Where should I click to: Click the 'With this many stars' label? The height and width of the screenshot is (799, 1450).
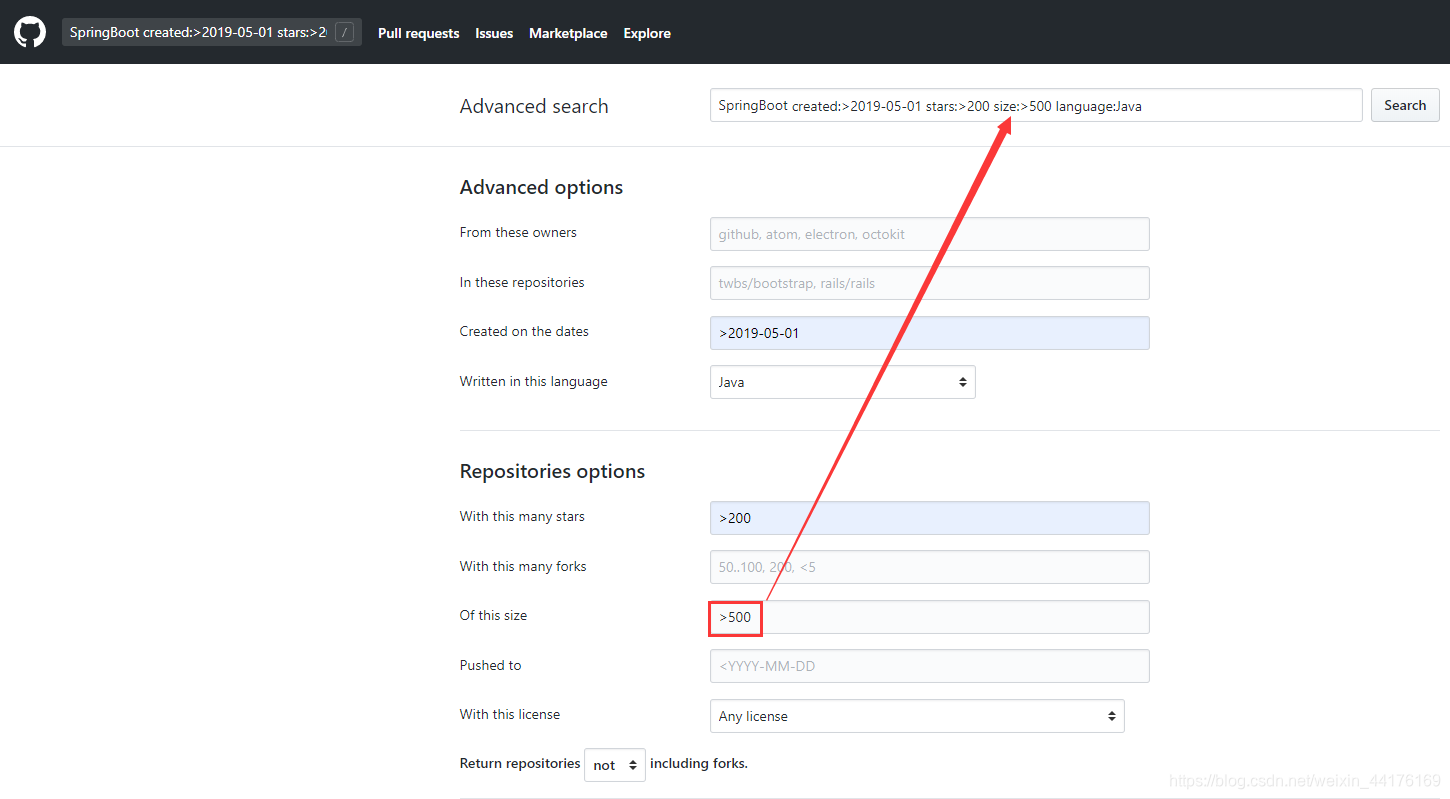[x=522, y=516]
